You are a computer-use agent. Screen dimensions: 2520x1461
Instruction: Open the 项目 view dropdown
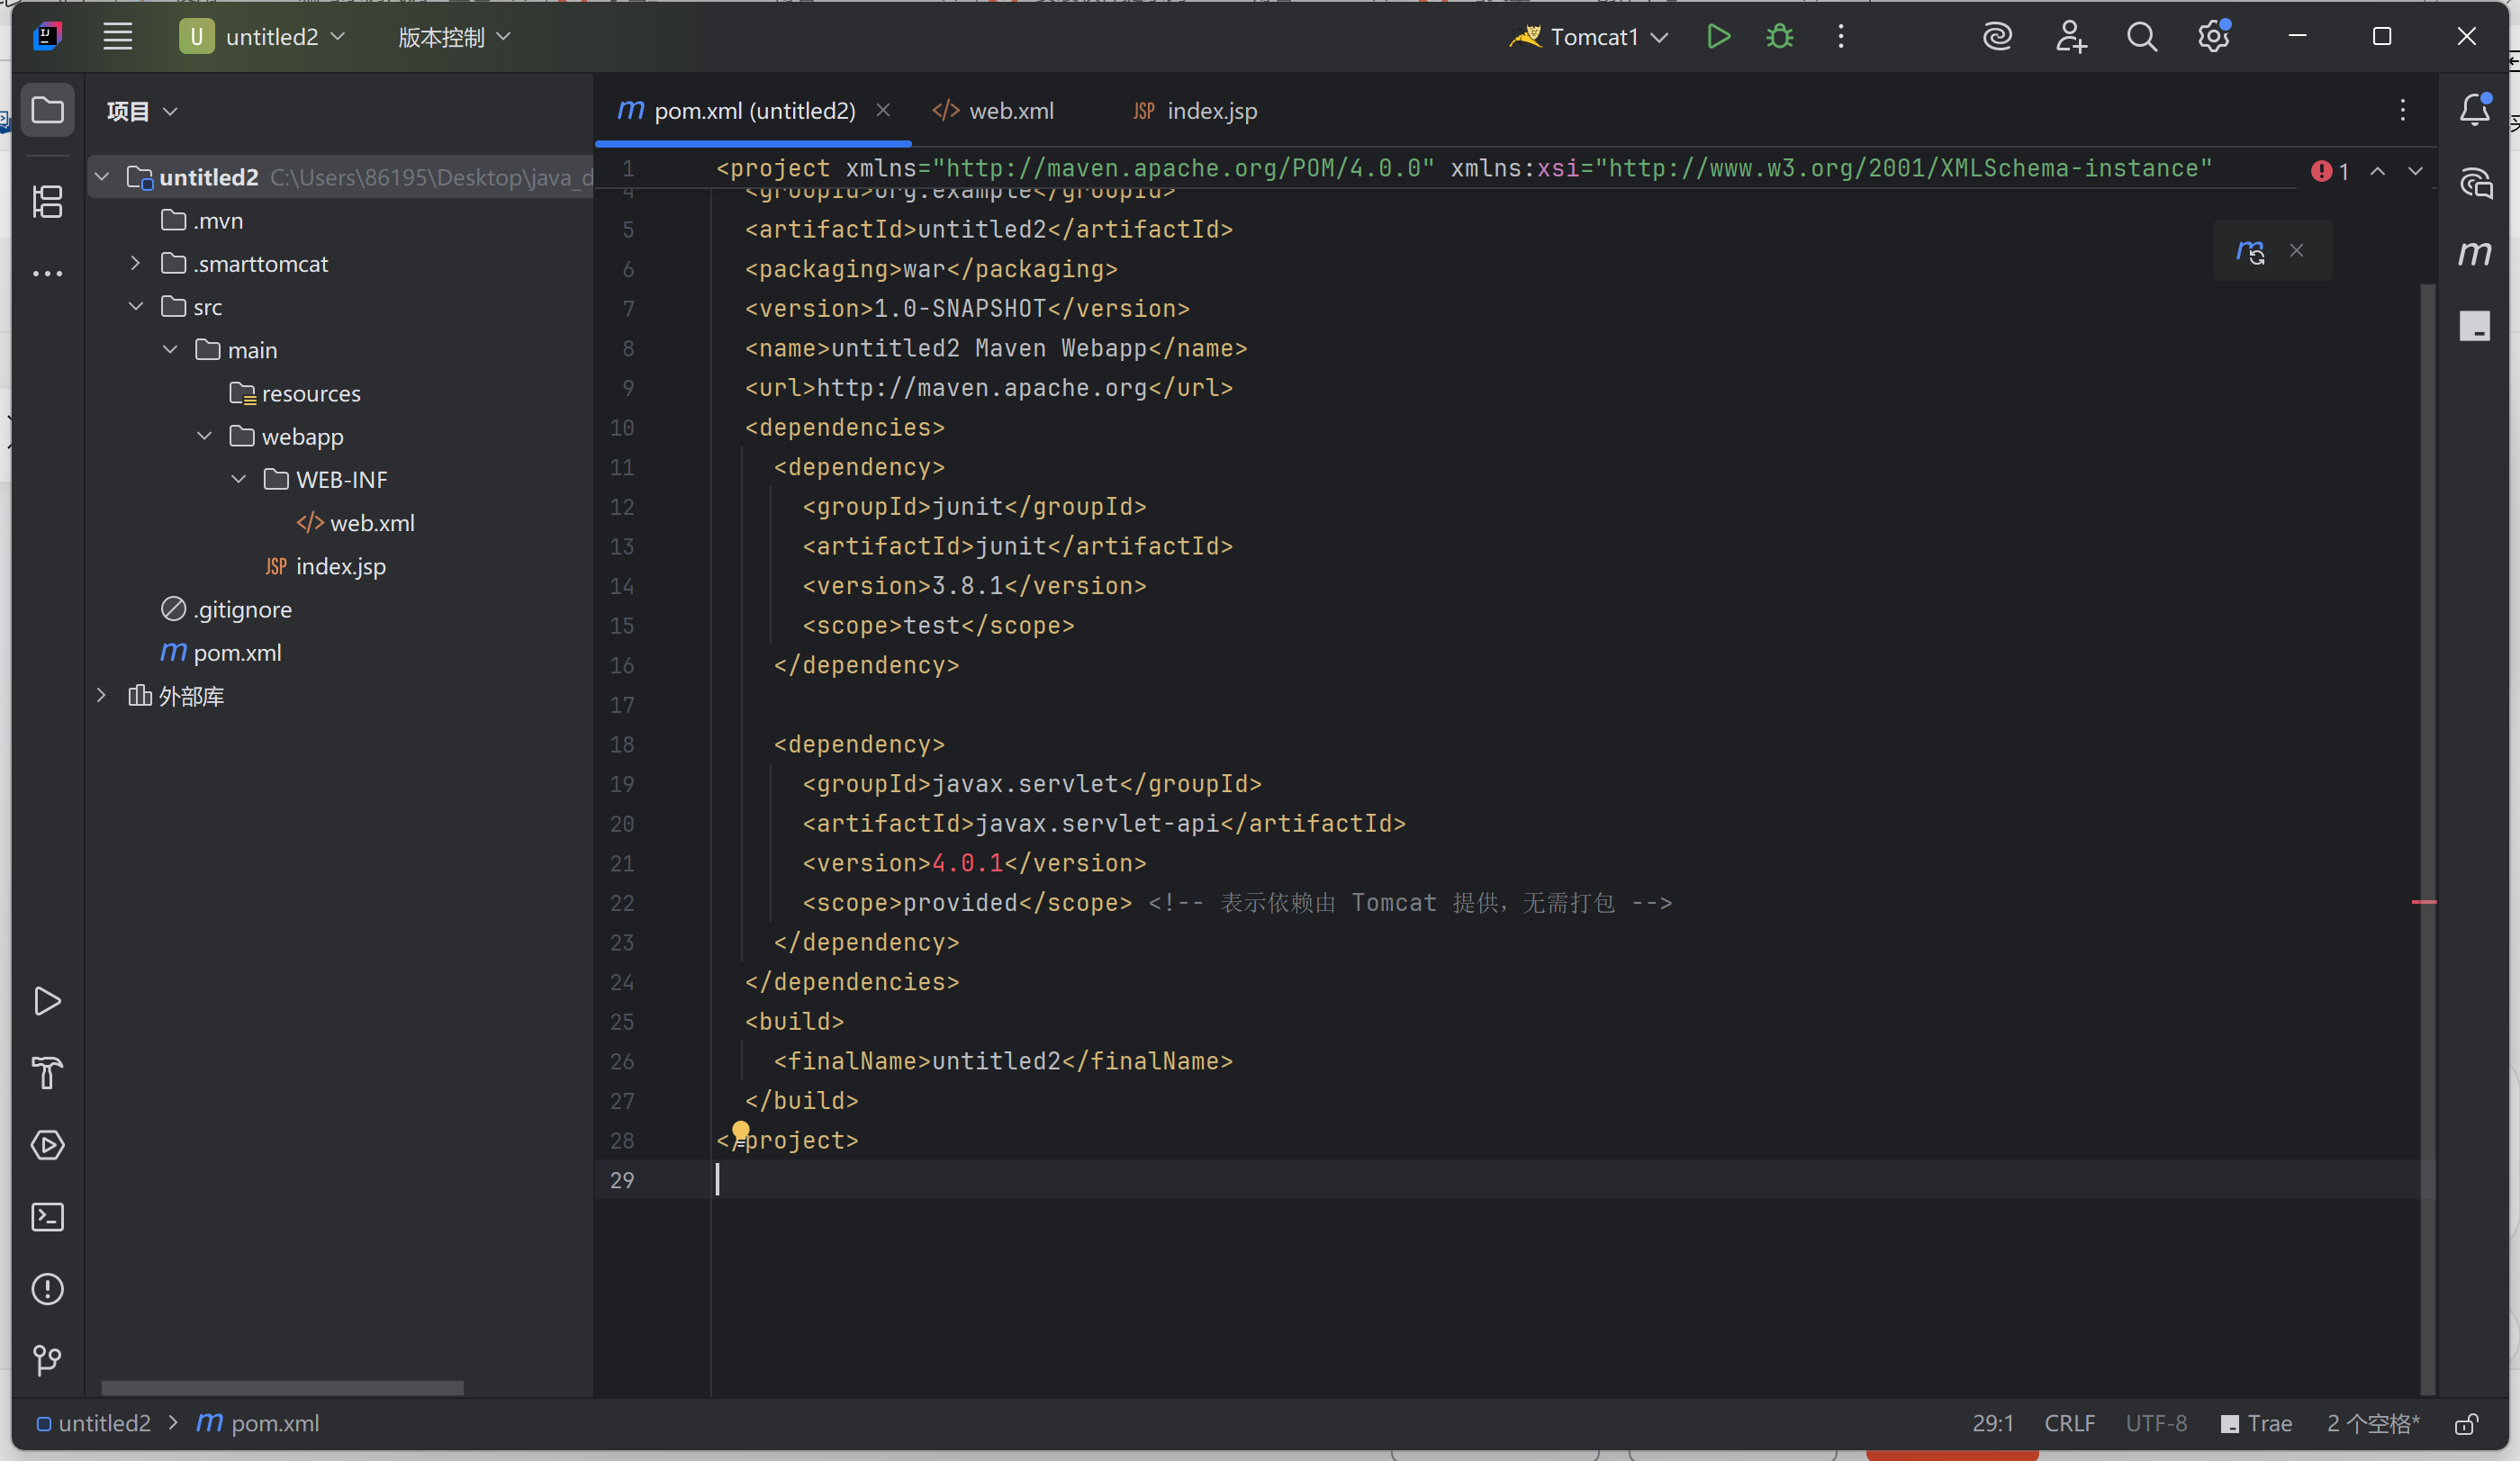pyautogui.click(x=142, y=111)
